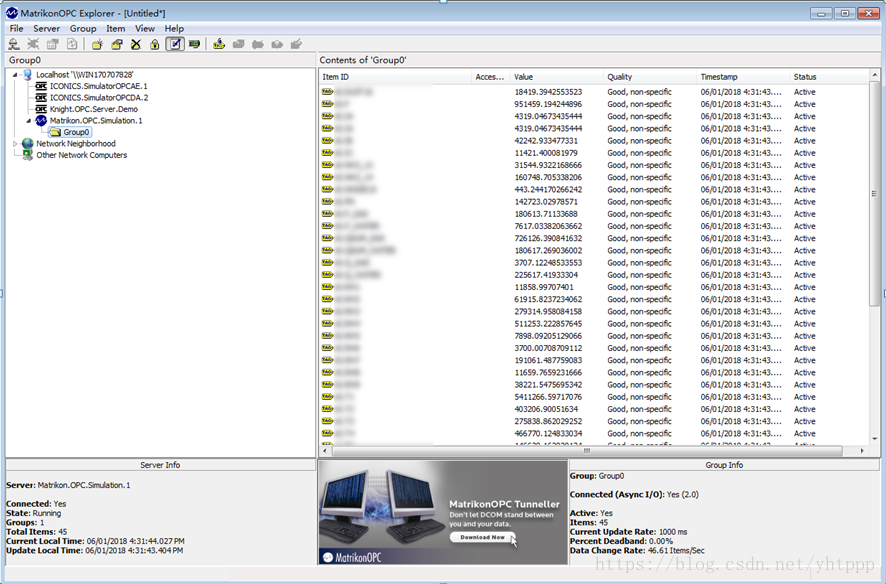Click tag icon of row valued 18419.3942553523
886x584 pixels.
(327, 91)
